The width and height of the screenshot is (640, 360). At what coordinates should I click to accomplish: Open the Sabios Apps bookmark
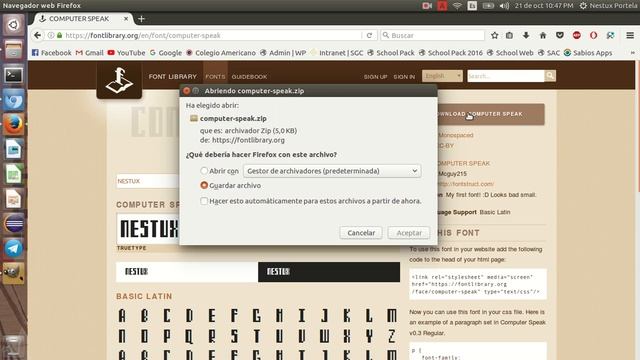click(588, 53)
